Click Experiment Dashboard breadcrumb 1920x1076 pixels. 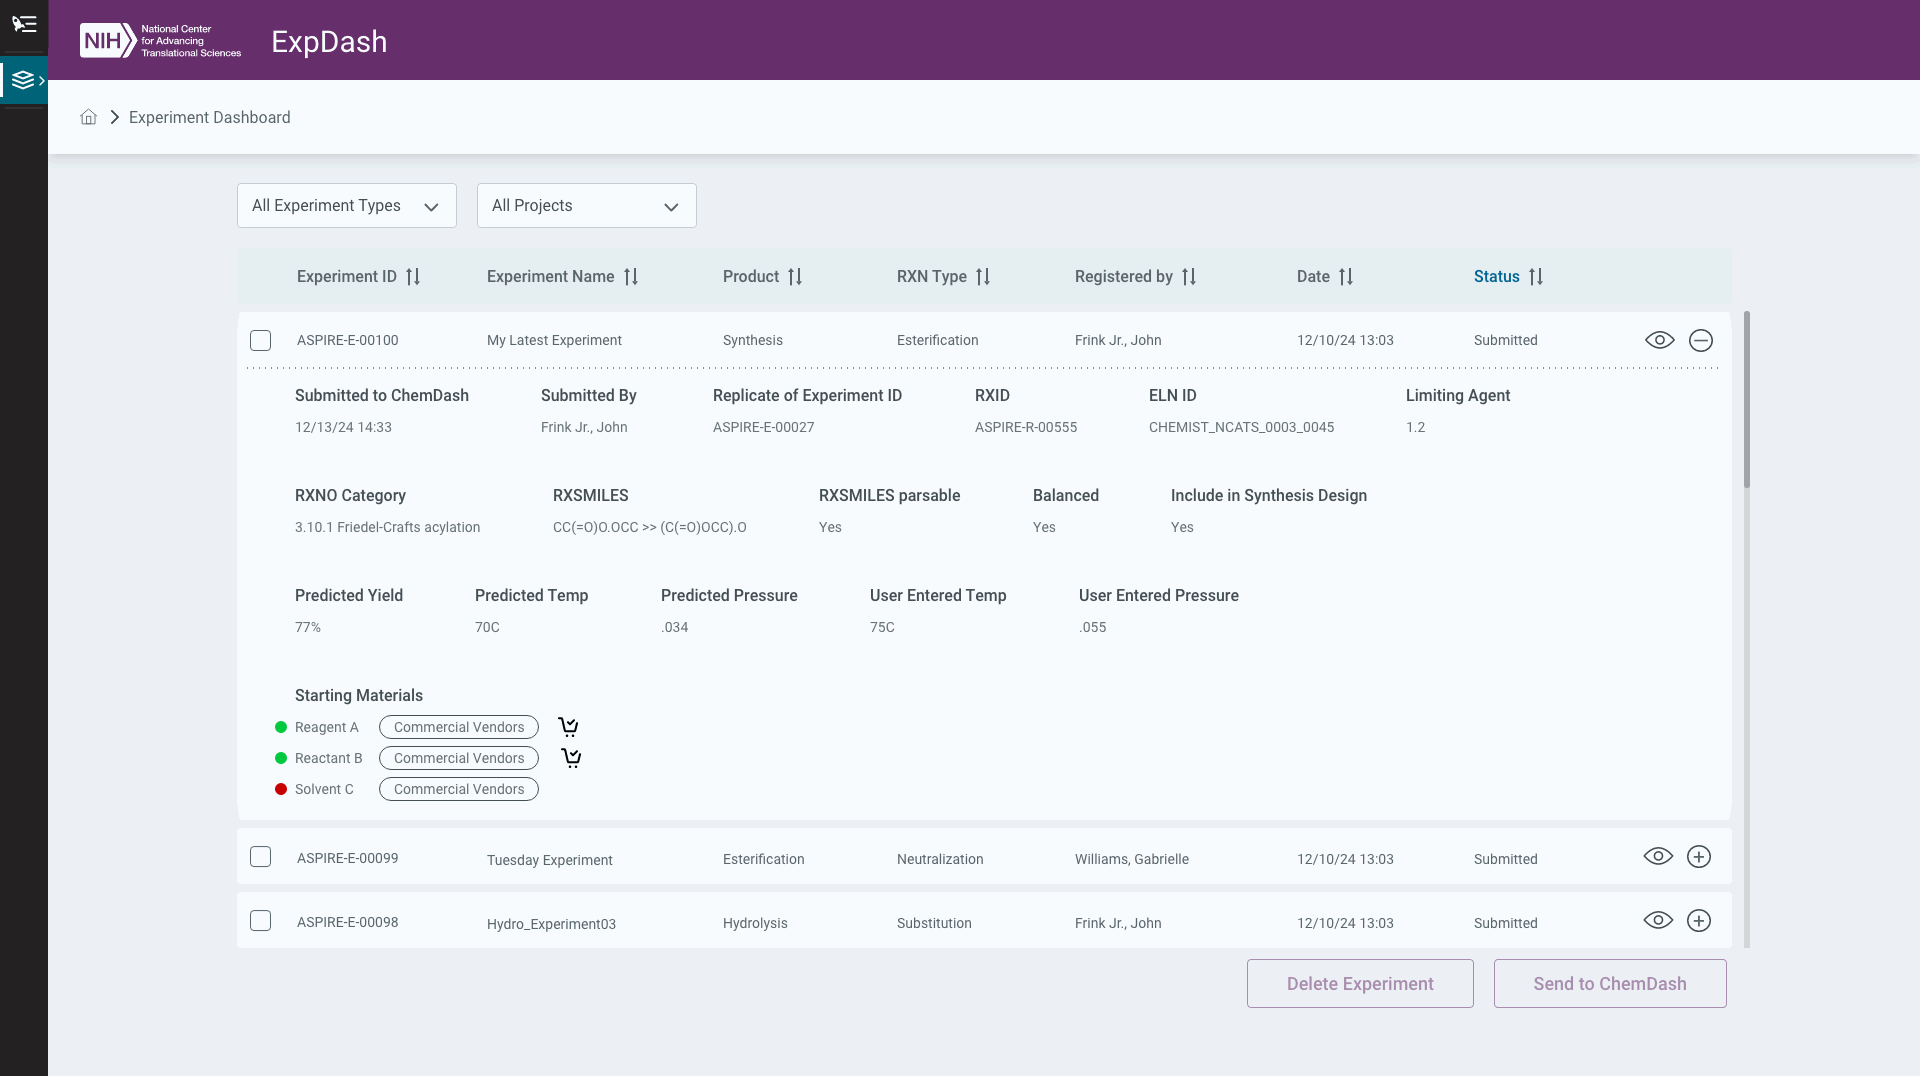pyautogui.click(x=210, y=117)
